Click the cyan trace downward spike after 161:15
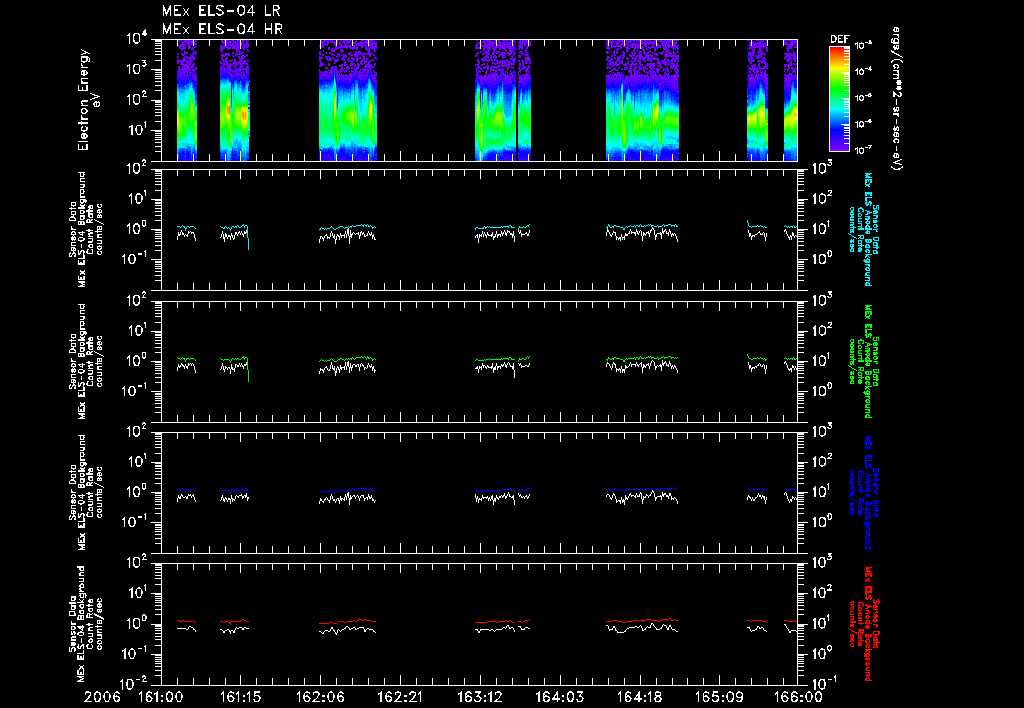 [248, 238]
